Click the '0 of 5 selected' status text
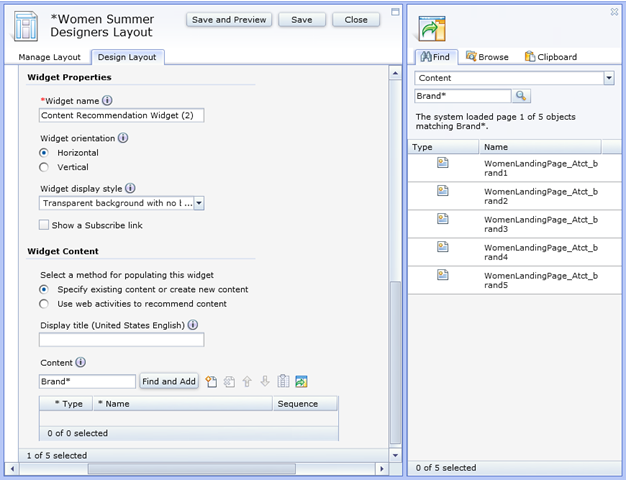This screenshot has height=480, width=627. click(x=446, y=468)
